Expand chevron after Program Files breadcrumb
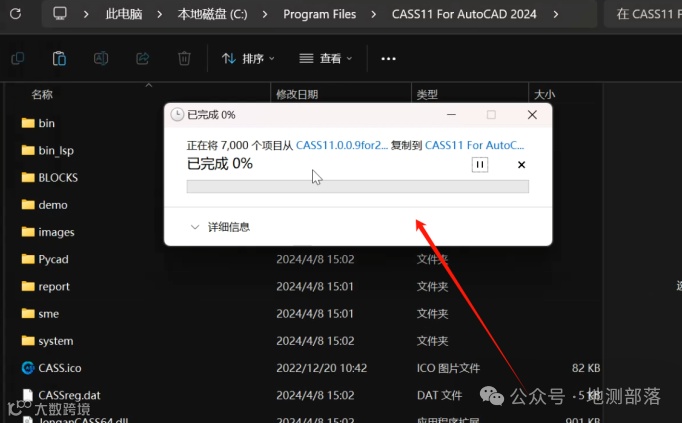Screen dimensions: 682x423 [x=374, y=14]
